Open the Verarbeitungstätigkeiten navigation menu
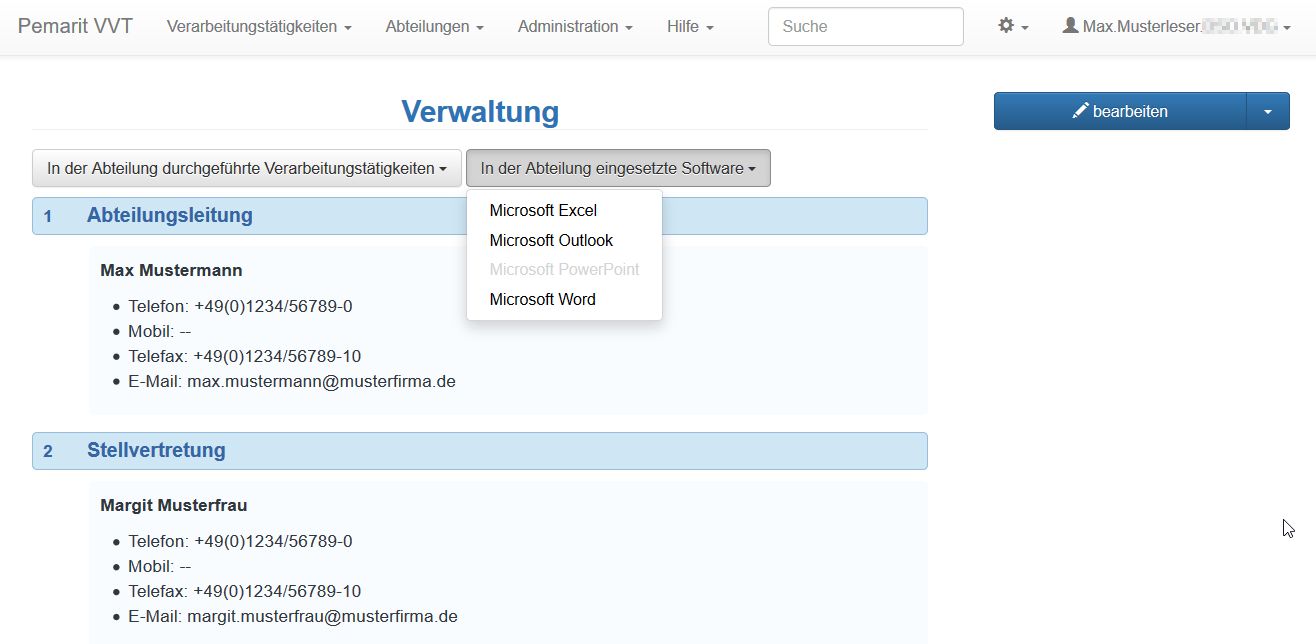The width and height of the screenshot is (1316, 644). [259, 27]
